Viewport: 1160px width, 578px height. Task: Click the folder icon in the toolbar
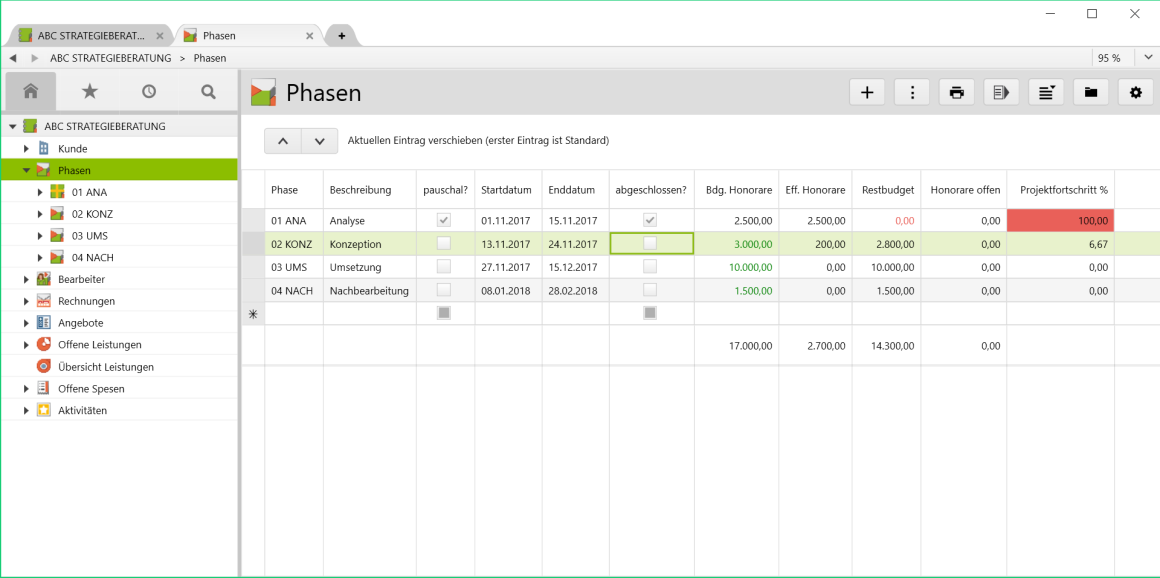pos(1090,92)
